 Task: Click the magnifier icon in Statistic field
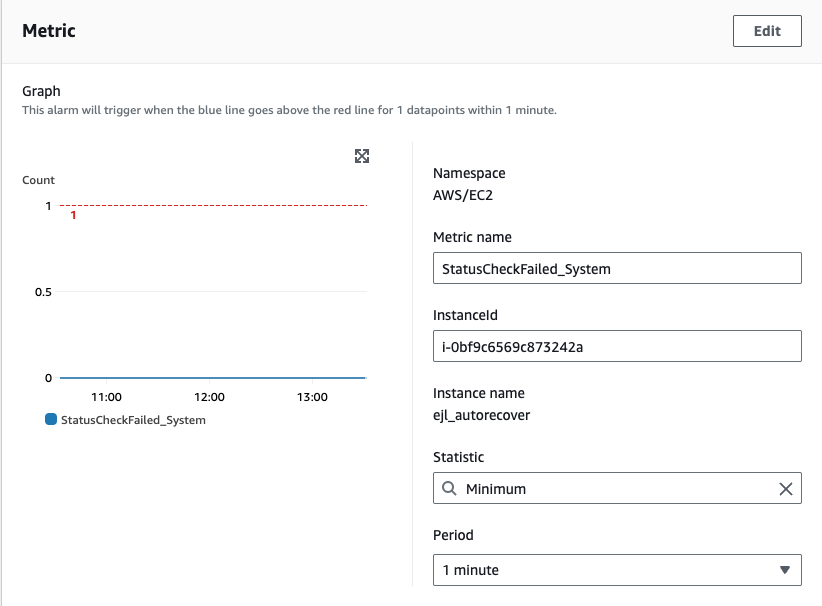(x=449, y=489)
